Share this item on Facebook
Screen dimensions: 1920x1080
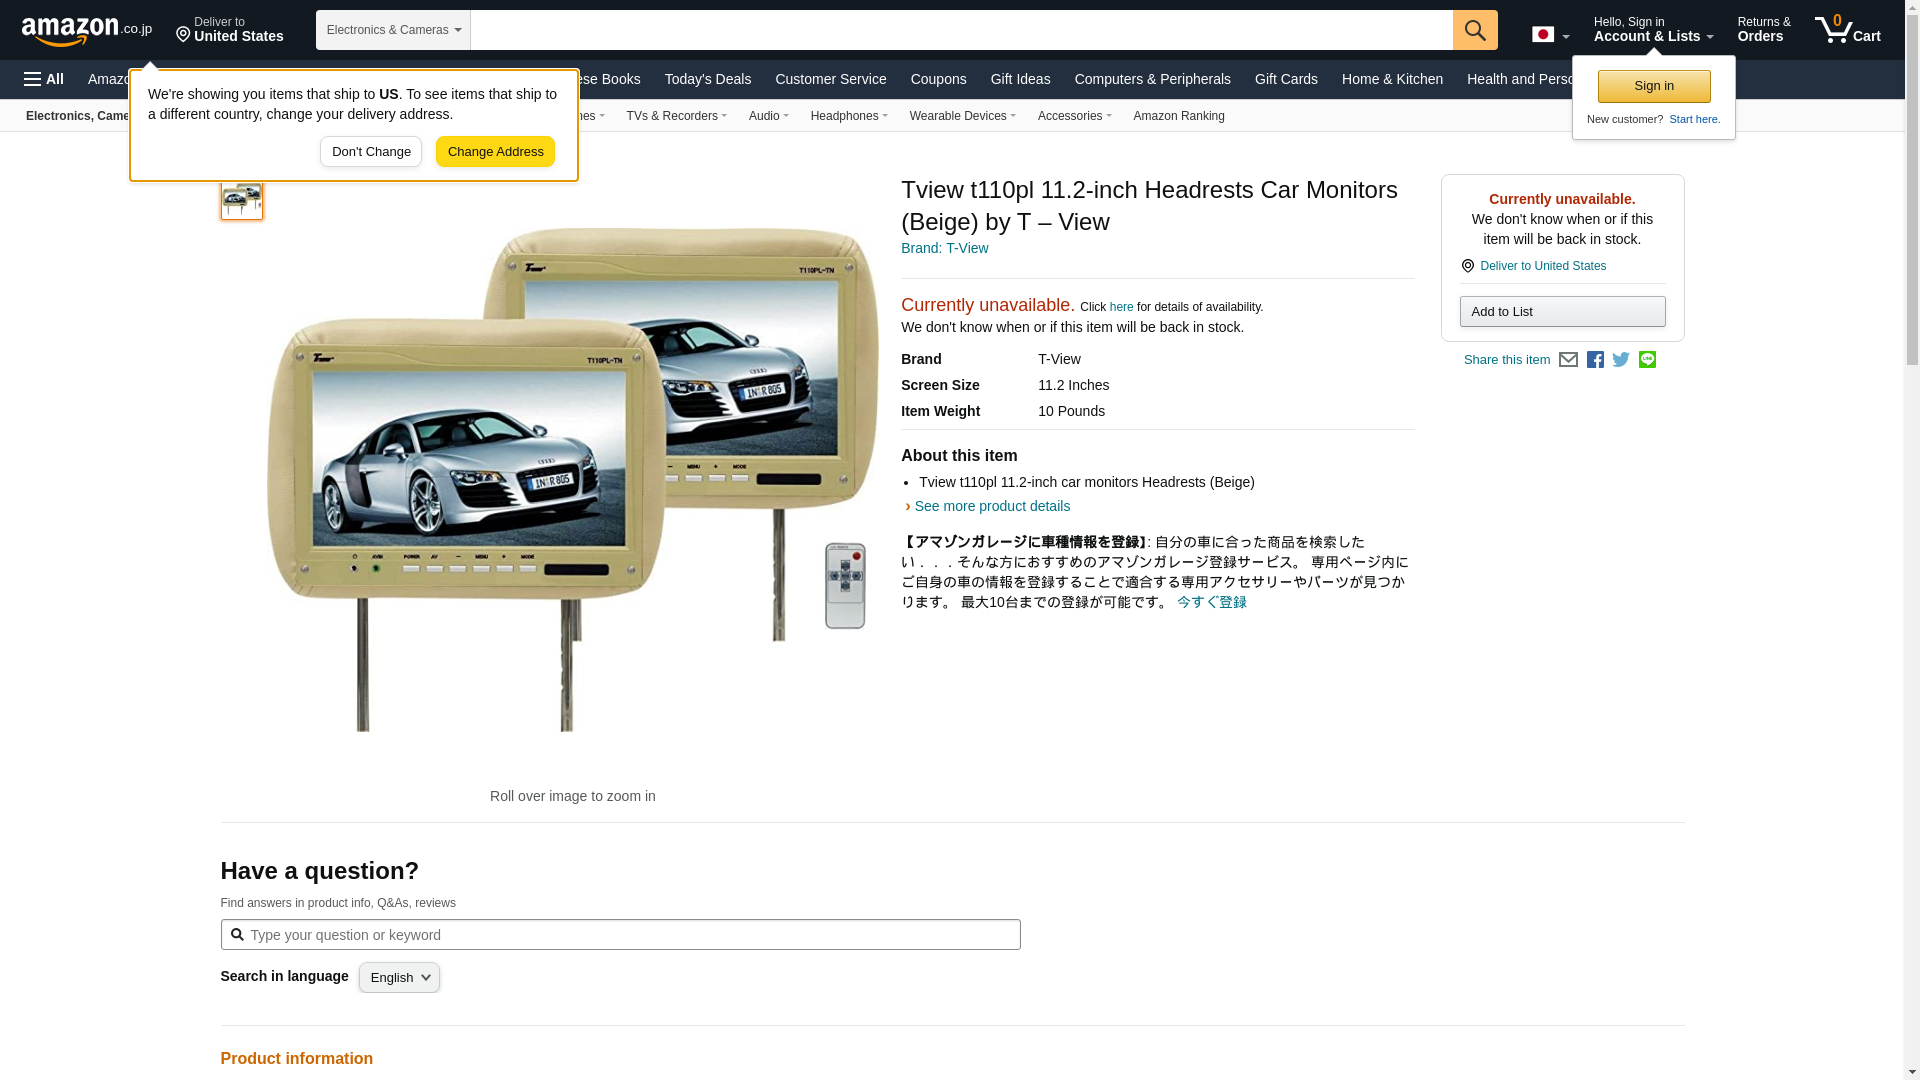1595,360
